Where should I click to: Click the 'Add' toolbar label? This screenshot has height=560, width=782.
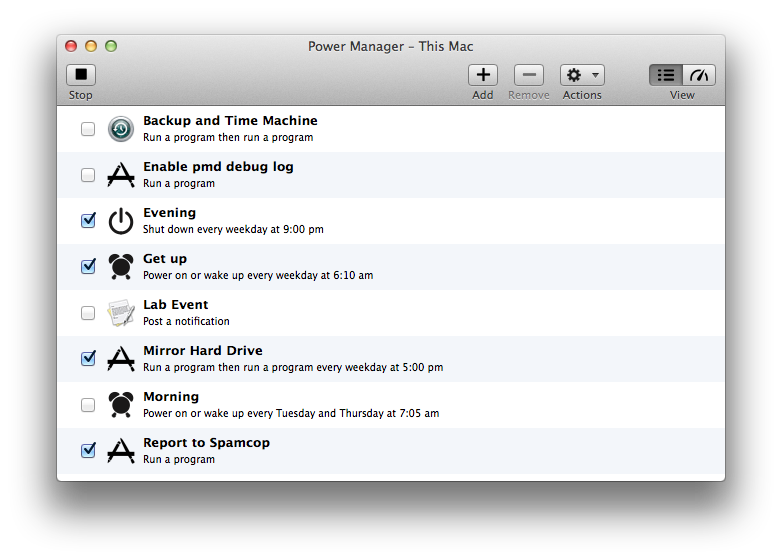pyautogui.click(x=483, y=95)
